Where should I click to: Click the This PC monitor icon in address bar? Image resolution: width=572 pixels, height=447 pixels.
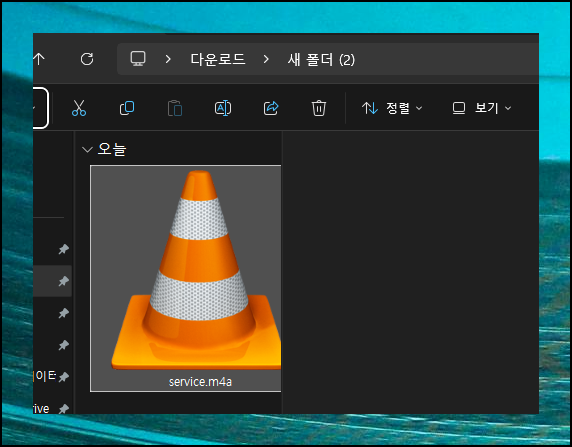tap(138, 59)
